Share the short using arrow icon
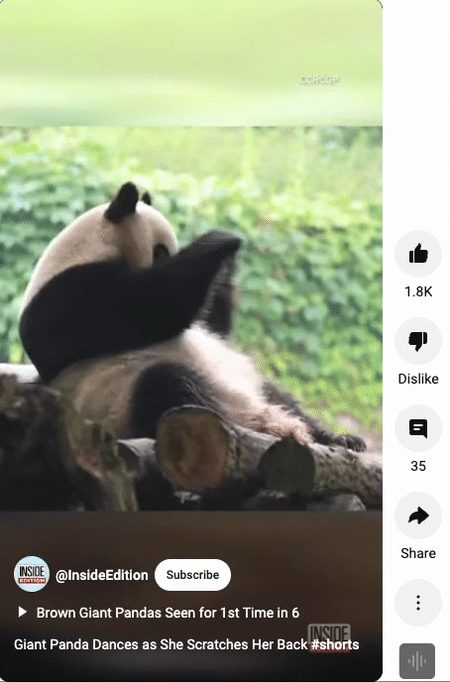The width and height of the screenshot is (450, 682). pos(418,515)
